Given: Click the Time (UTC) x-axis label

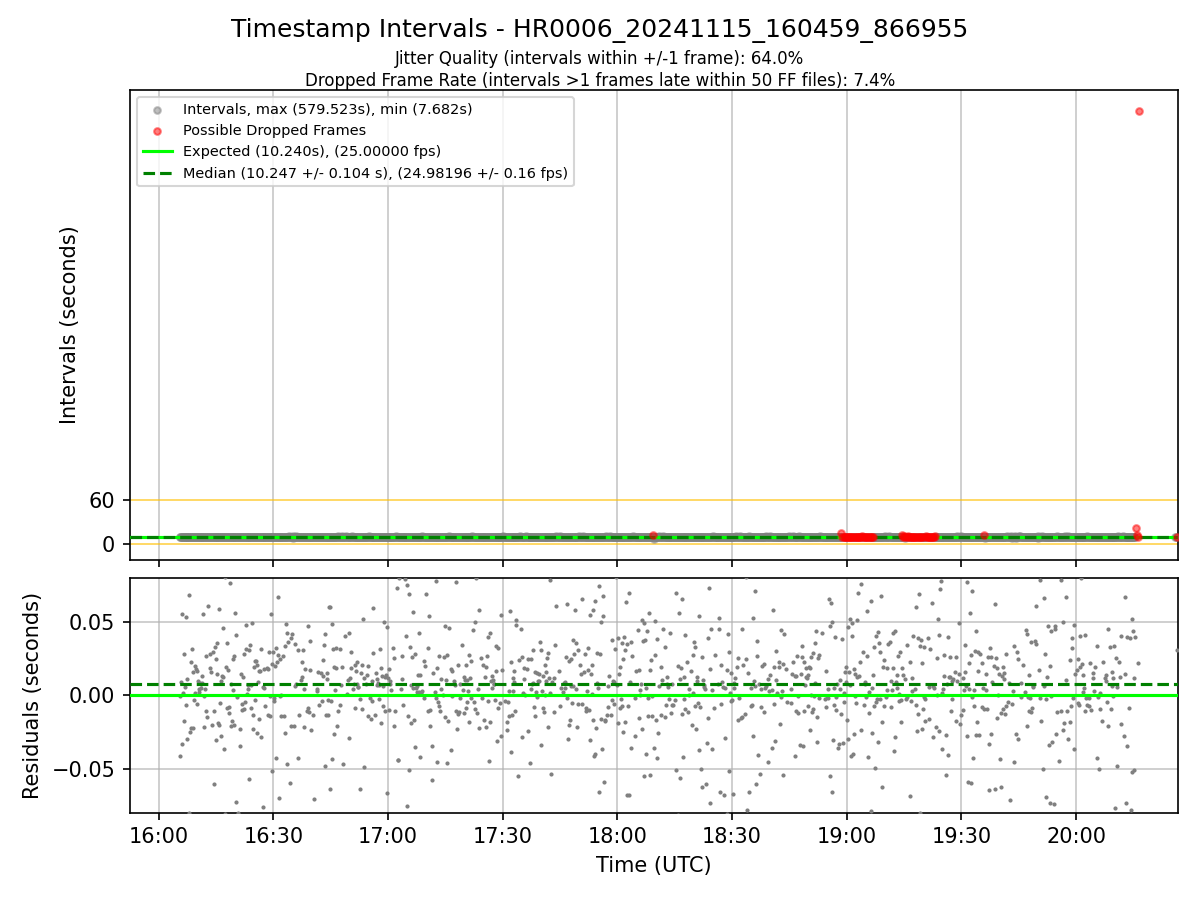Looking at the screenshot, I should [x=653, y=865].
